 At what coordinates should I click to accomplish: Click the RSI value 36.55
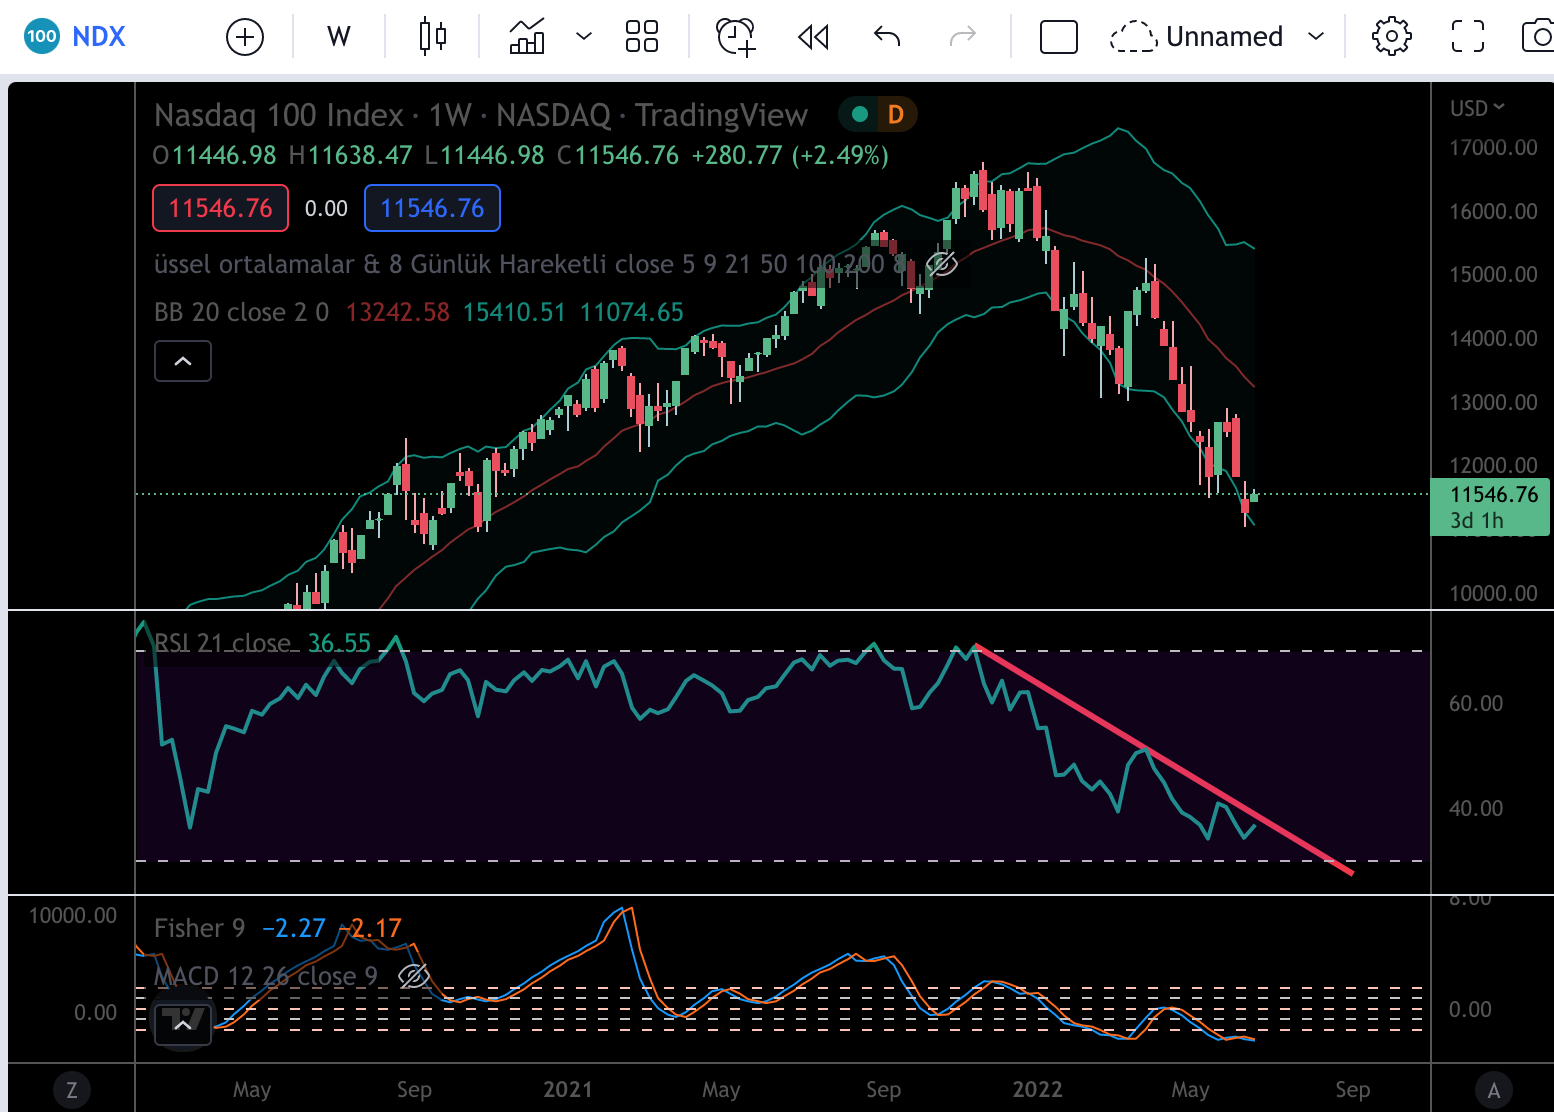(x=339, y=642)
